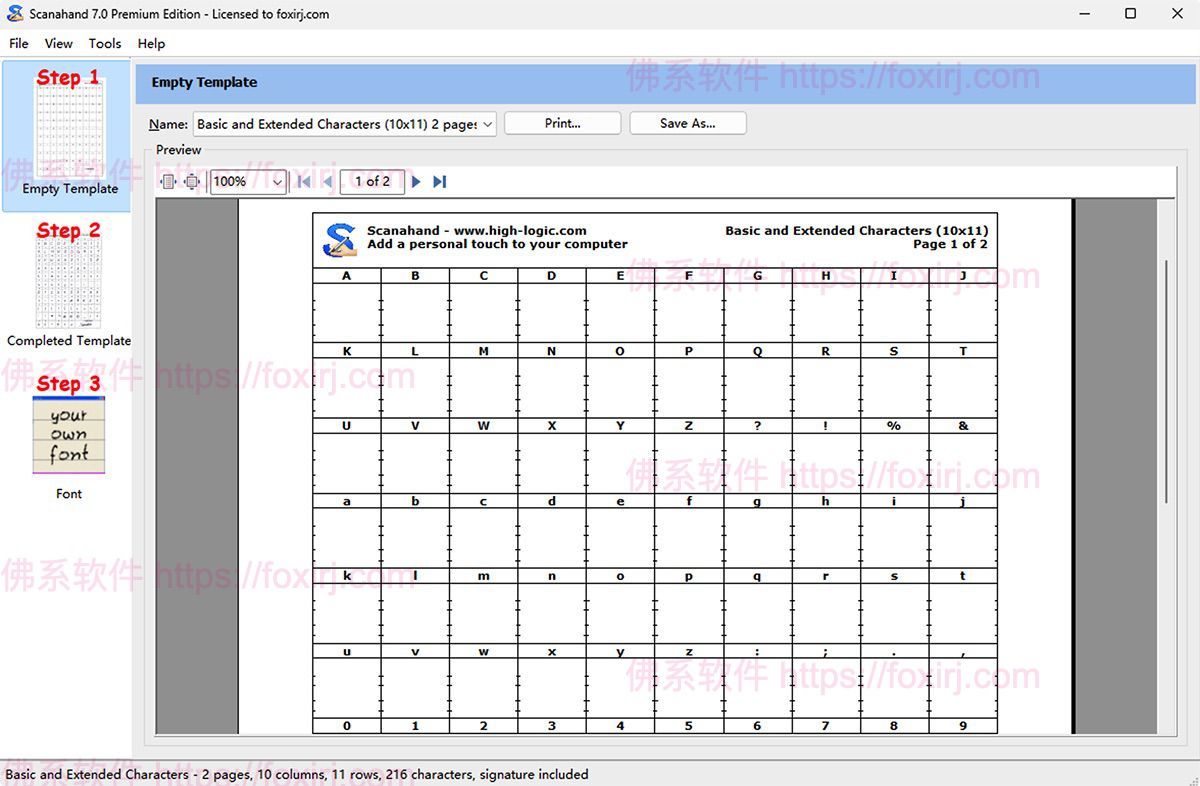This screenshot has width=1200, height=786.
Task: Advance to the next preview page
Action: 417,181
